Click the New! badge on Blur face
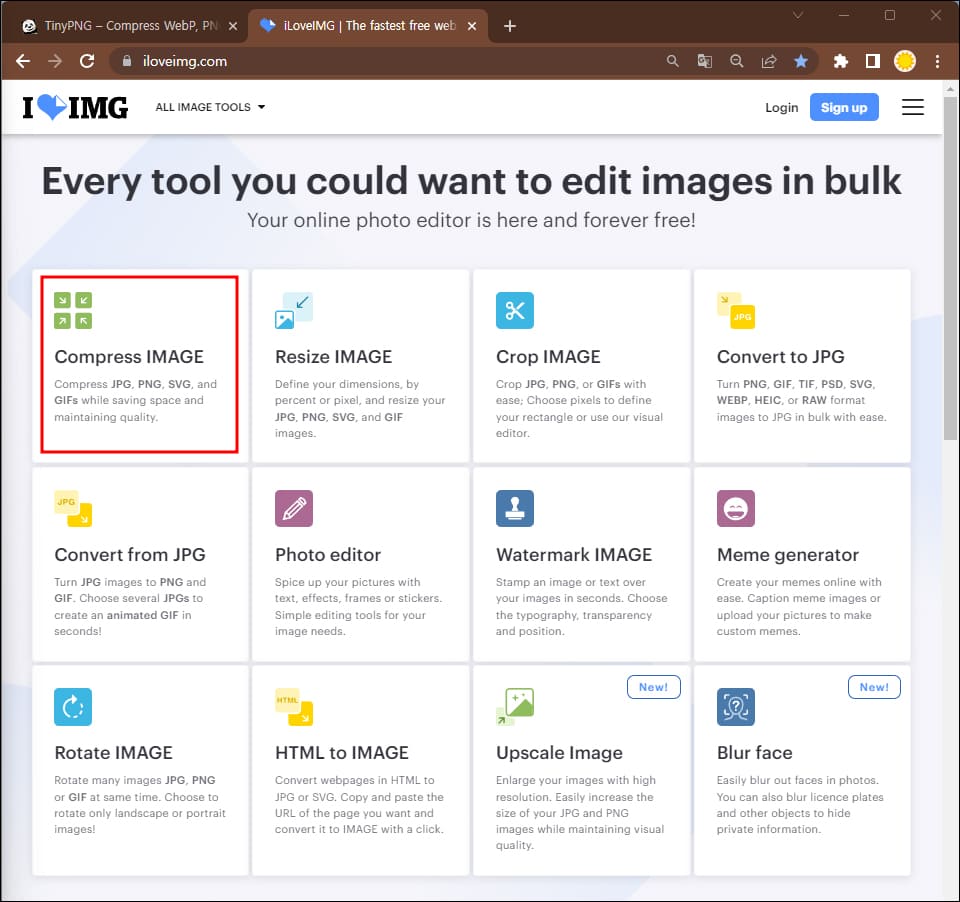This screenshot has width=960, height=902. (874, 687)
